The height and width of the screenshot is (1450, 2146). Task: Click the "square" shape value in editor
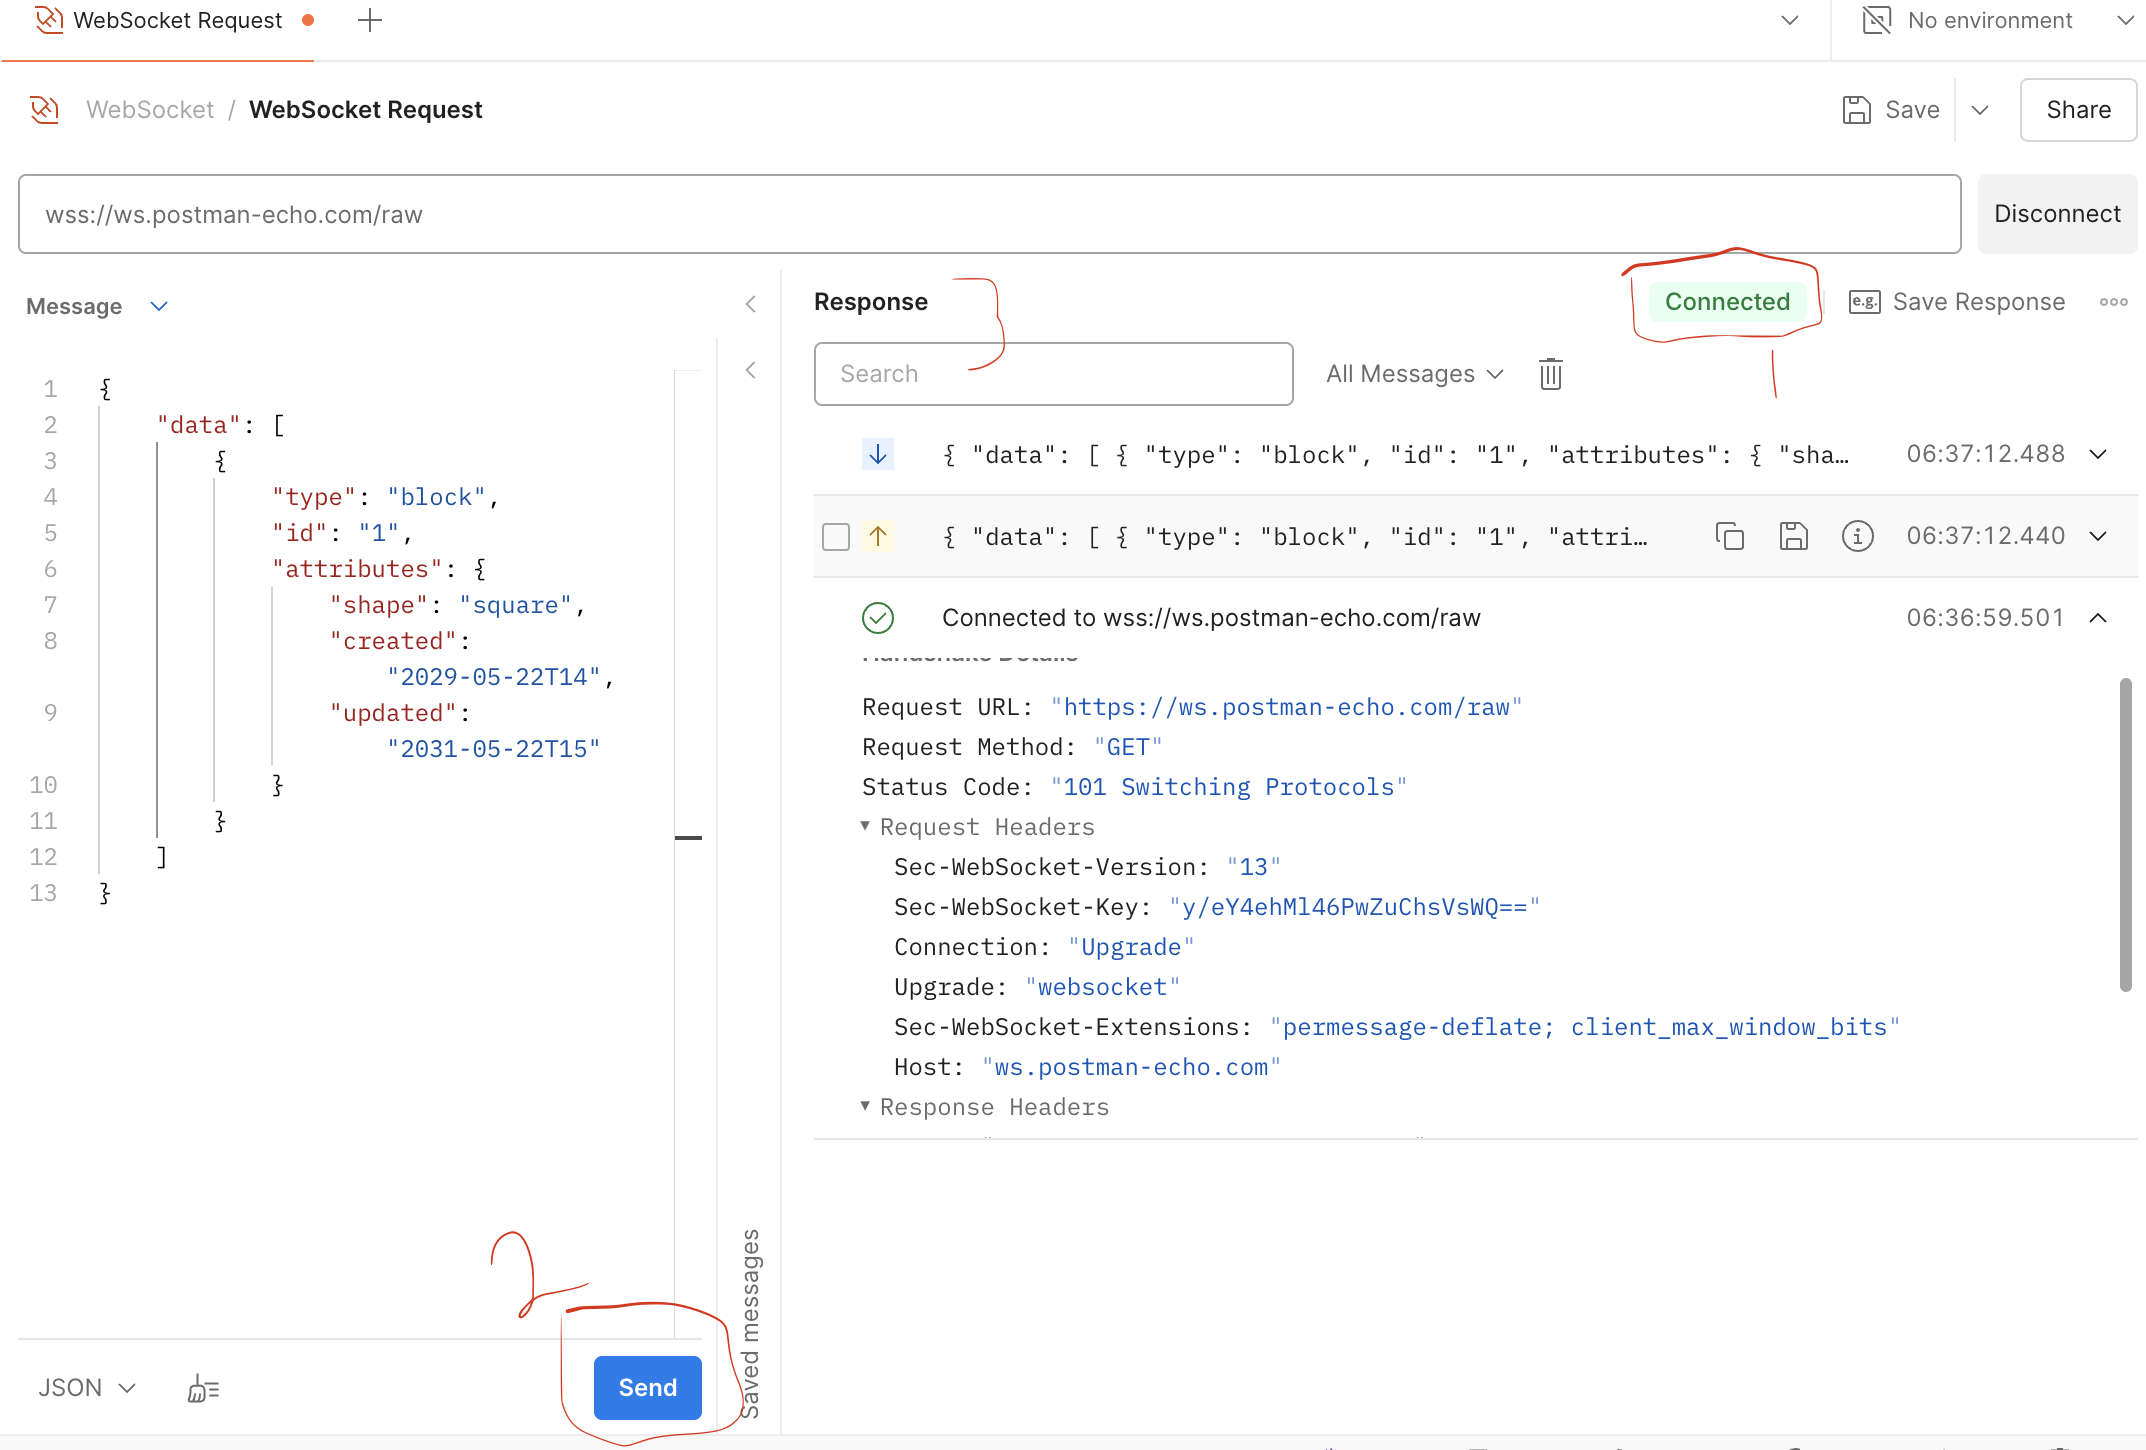coord(516,605)
